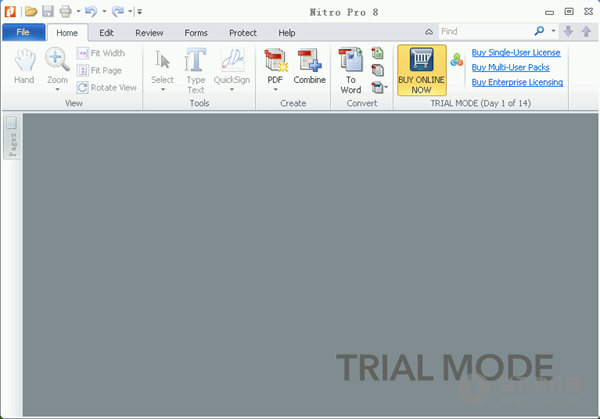Collapse the ribbon with the caret icon
The image size is (600, 419).
point(429,32)
